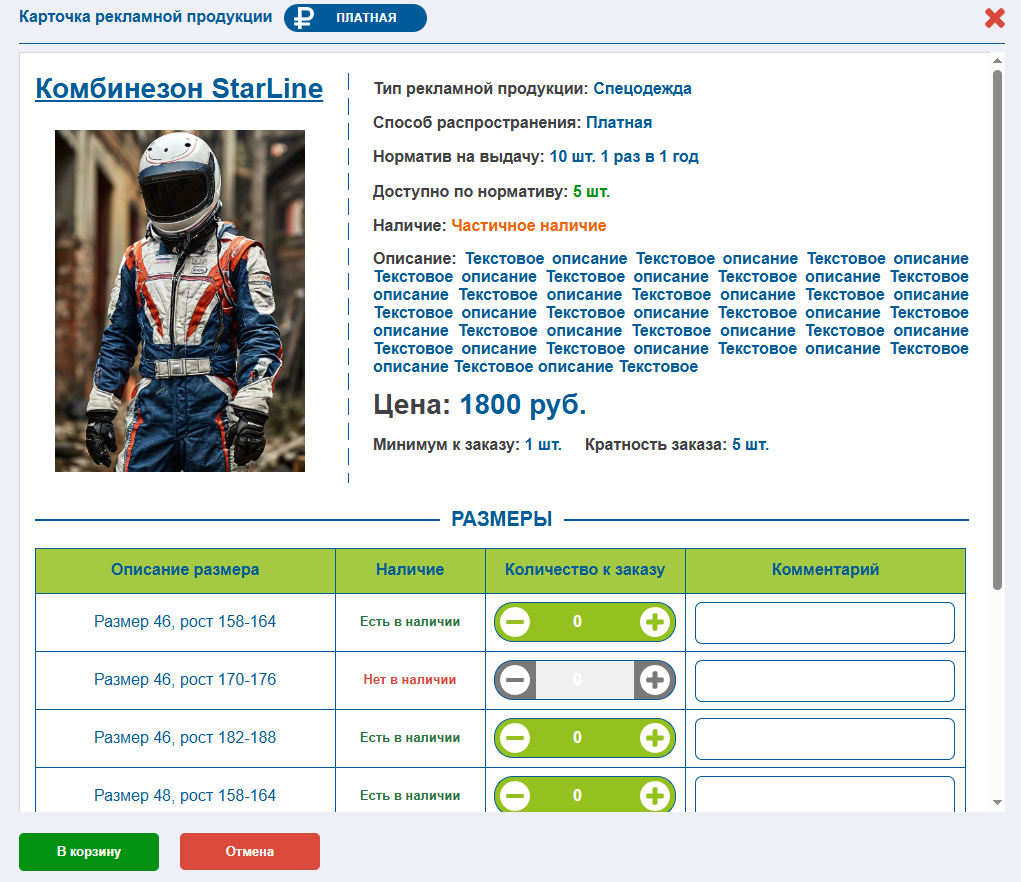The width and height of the screenshot is (1021, 882).
Task: Click the ruble icon in Платная badge
Action: [303, 18]
